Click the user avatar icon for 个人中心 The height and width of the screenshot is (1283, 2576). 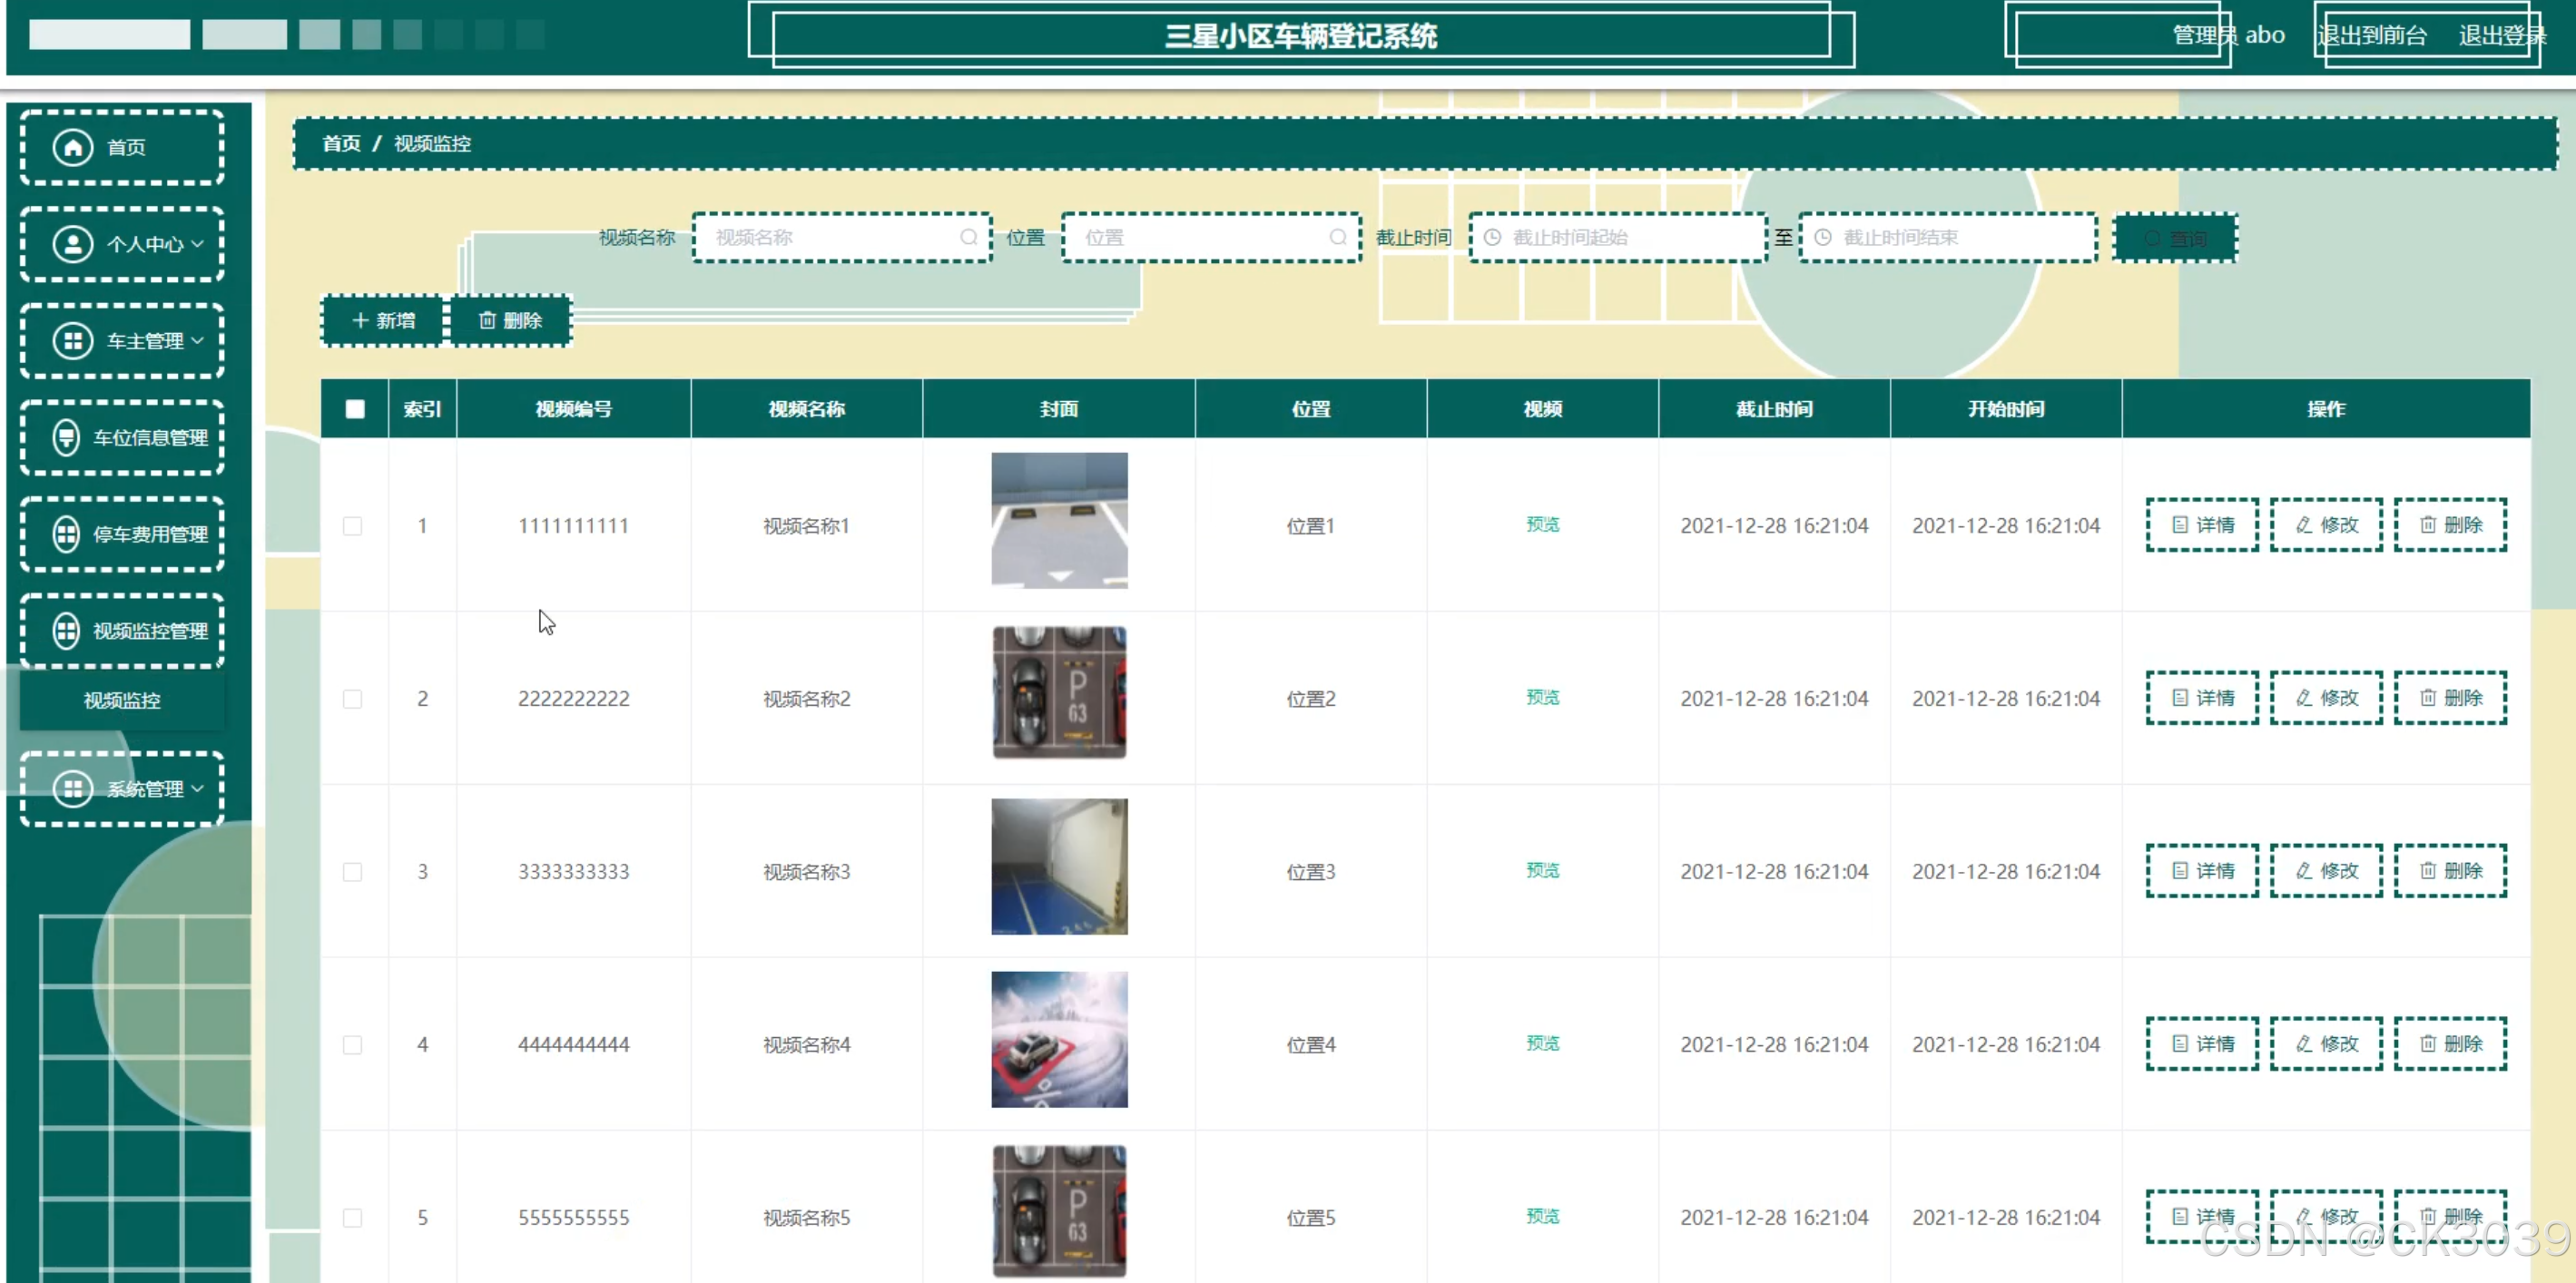(73, 244)
